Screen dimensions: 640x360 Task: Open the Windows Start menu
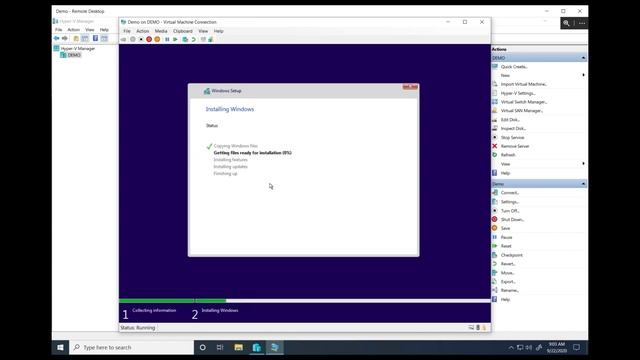click(60, 347)
